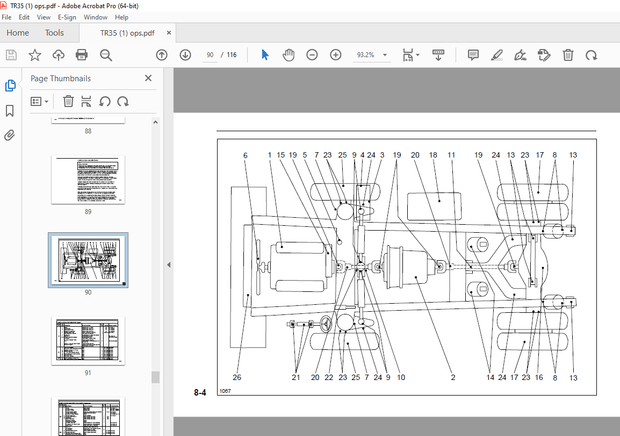Open the Attachments paperclip panel
The height and width of the screenshot is (436, 620).
[x=10, y=136]
